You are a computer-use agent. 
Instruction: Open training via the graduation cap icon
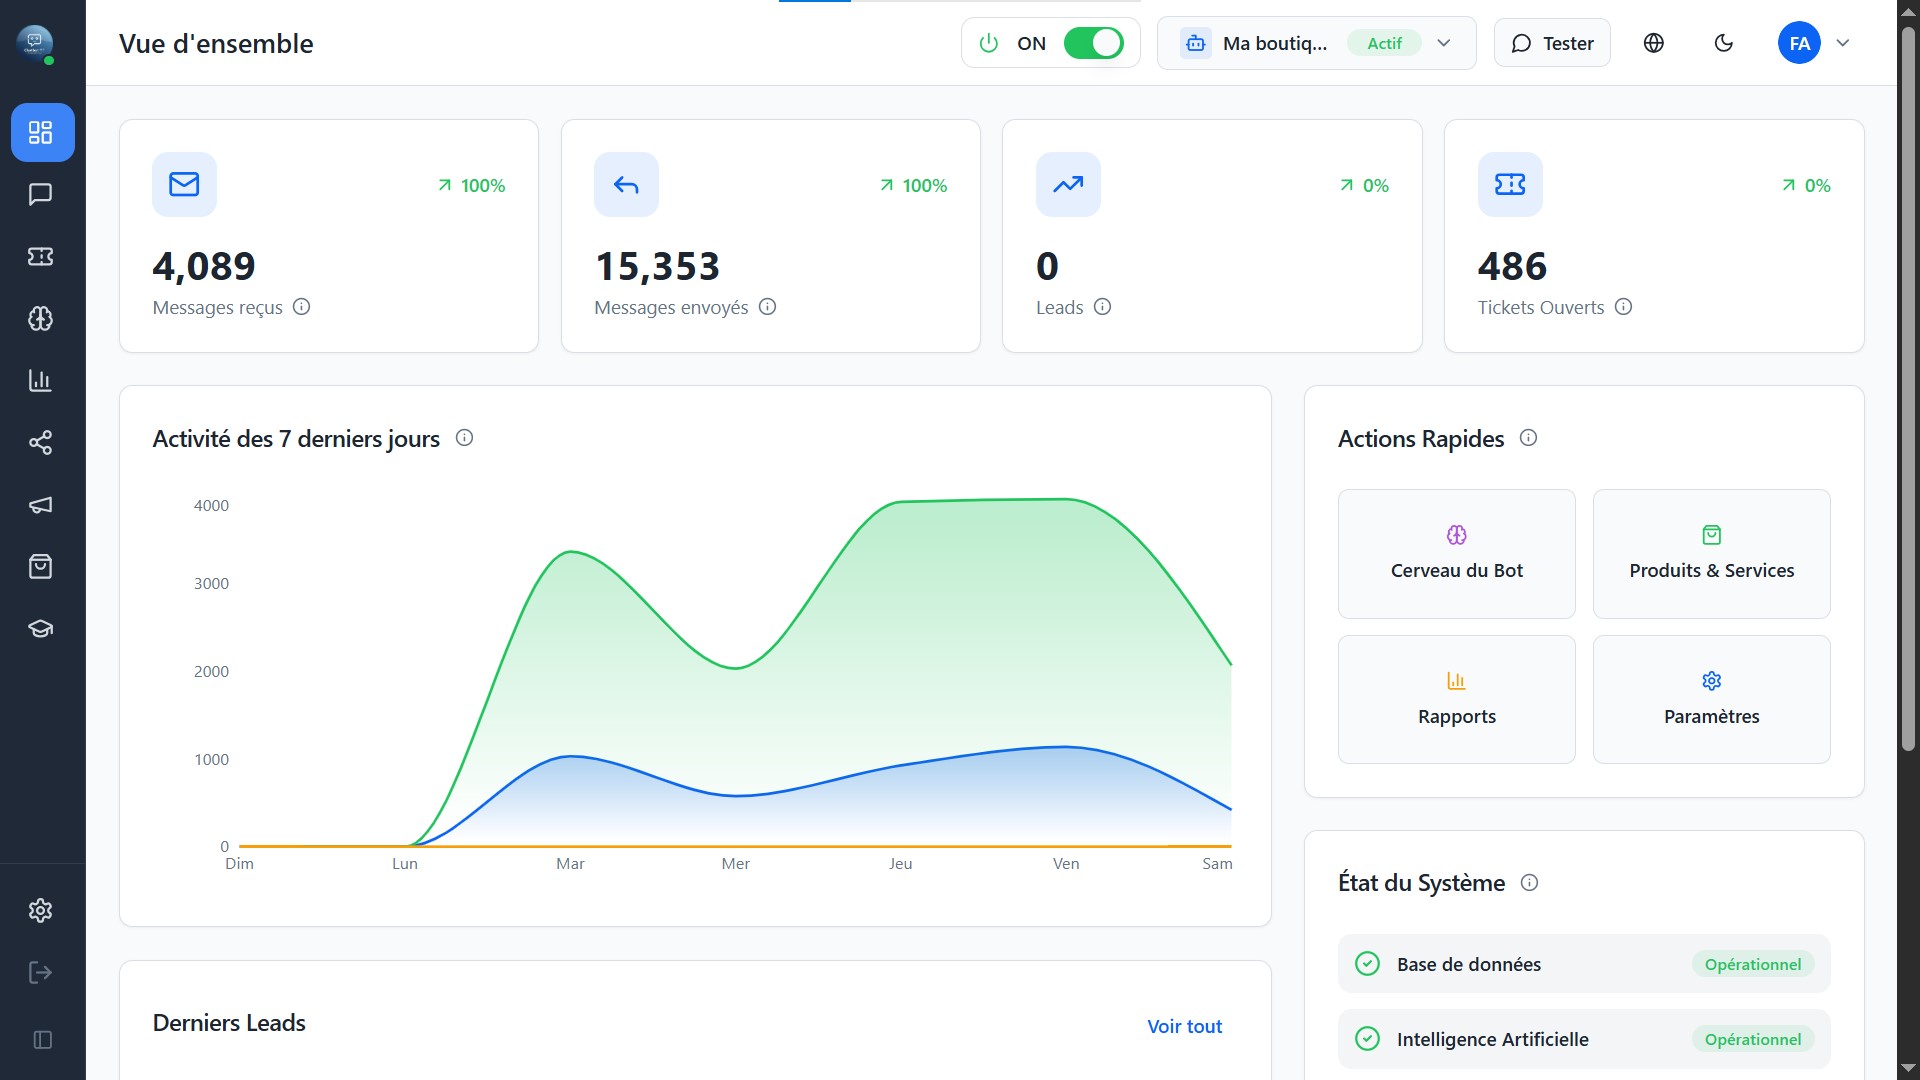click(x=41, y=629)
